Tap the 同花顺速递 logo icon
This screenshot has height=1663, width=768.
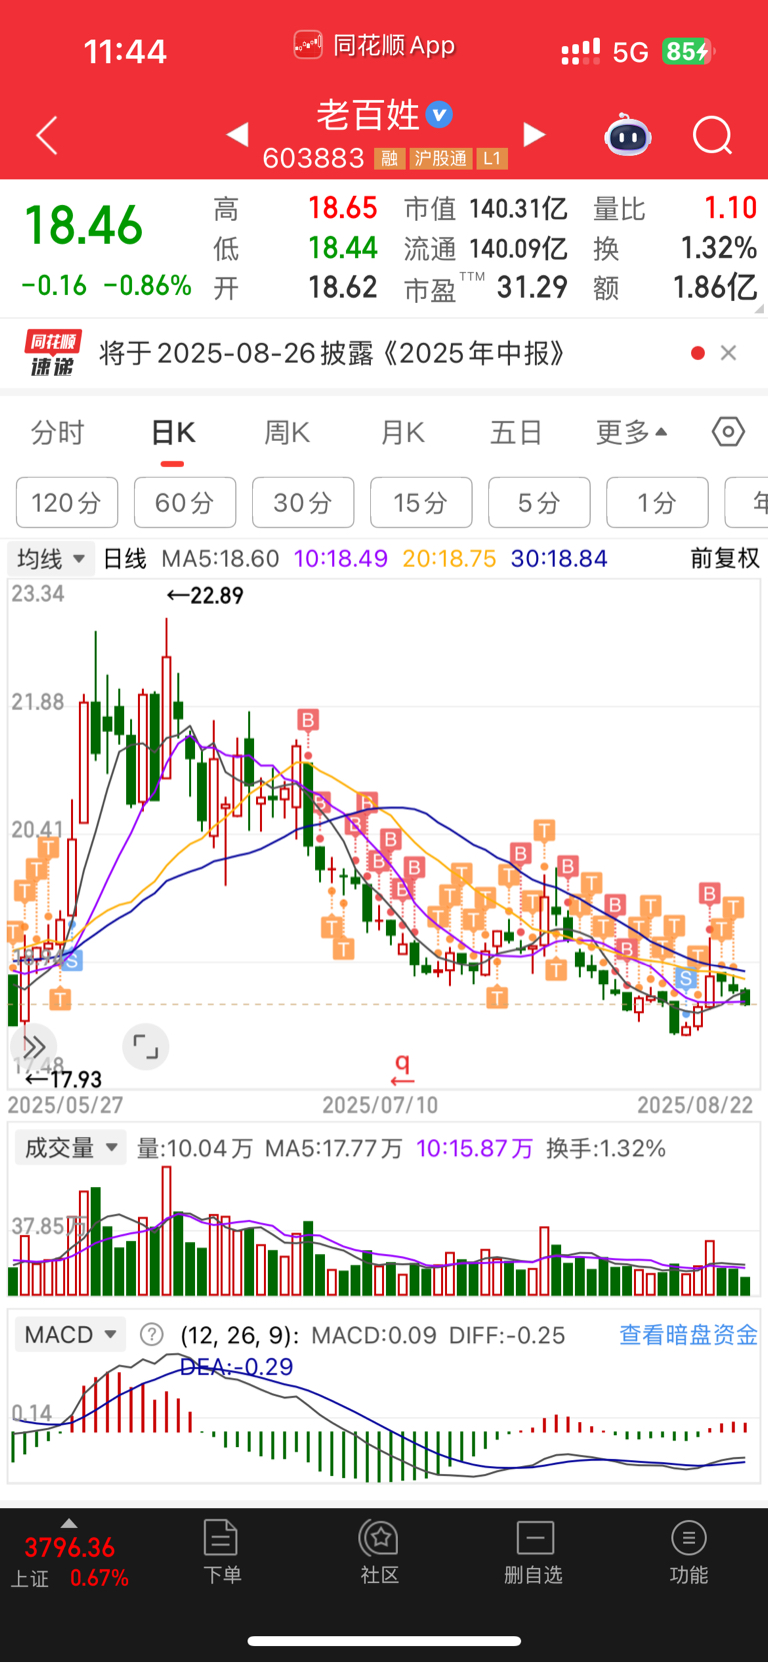(52, 353)
